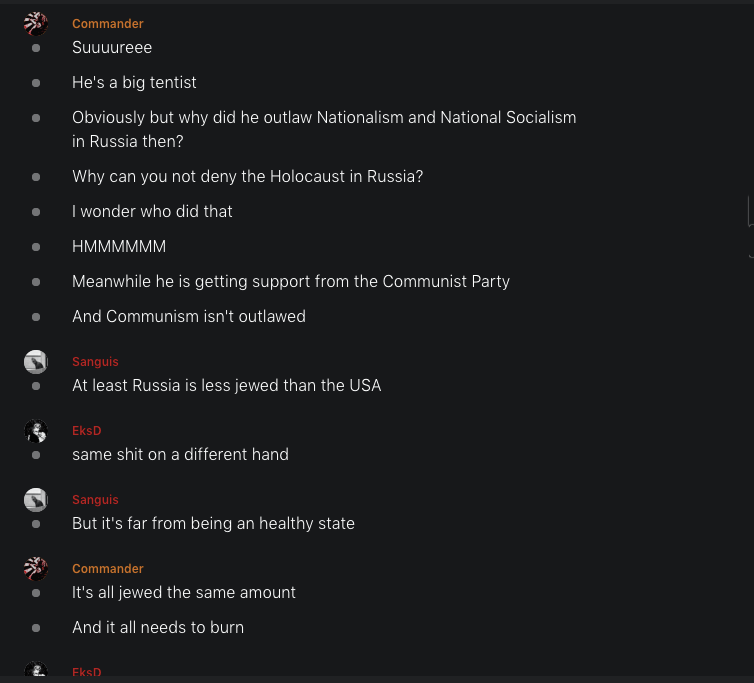Screen dimensions: 754x683
Task: Select the "same shit on a different hand" message
Action: (180, 455)
